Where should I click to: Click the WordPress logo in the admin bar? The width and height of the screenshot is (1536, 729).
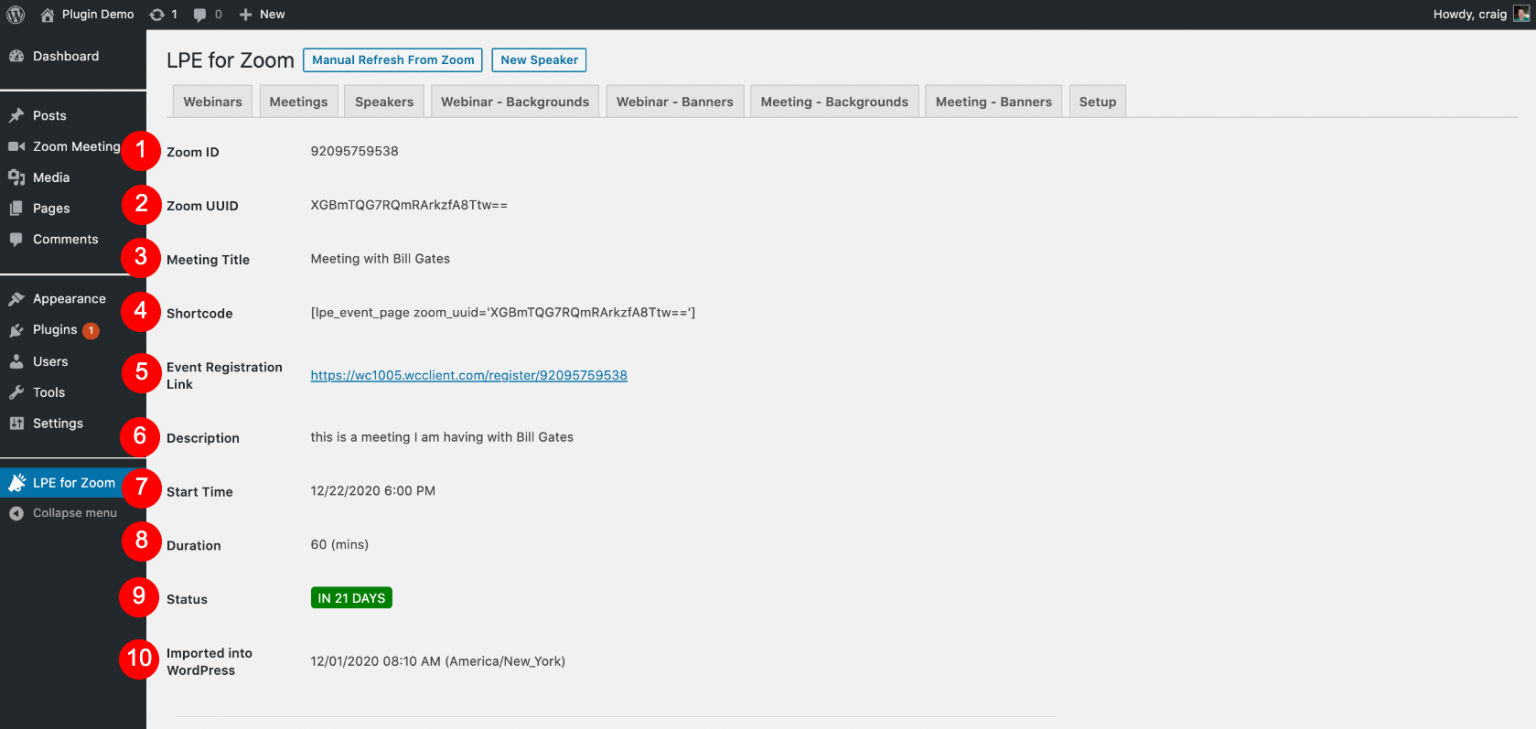pyautogui.click(x=15, y=14)
